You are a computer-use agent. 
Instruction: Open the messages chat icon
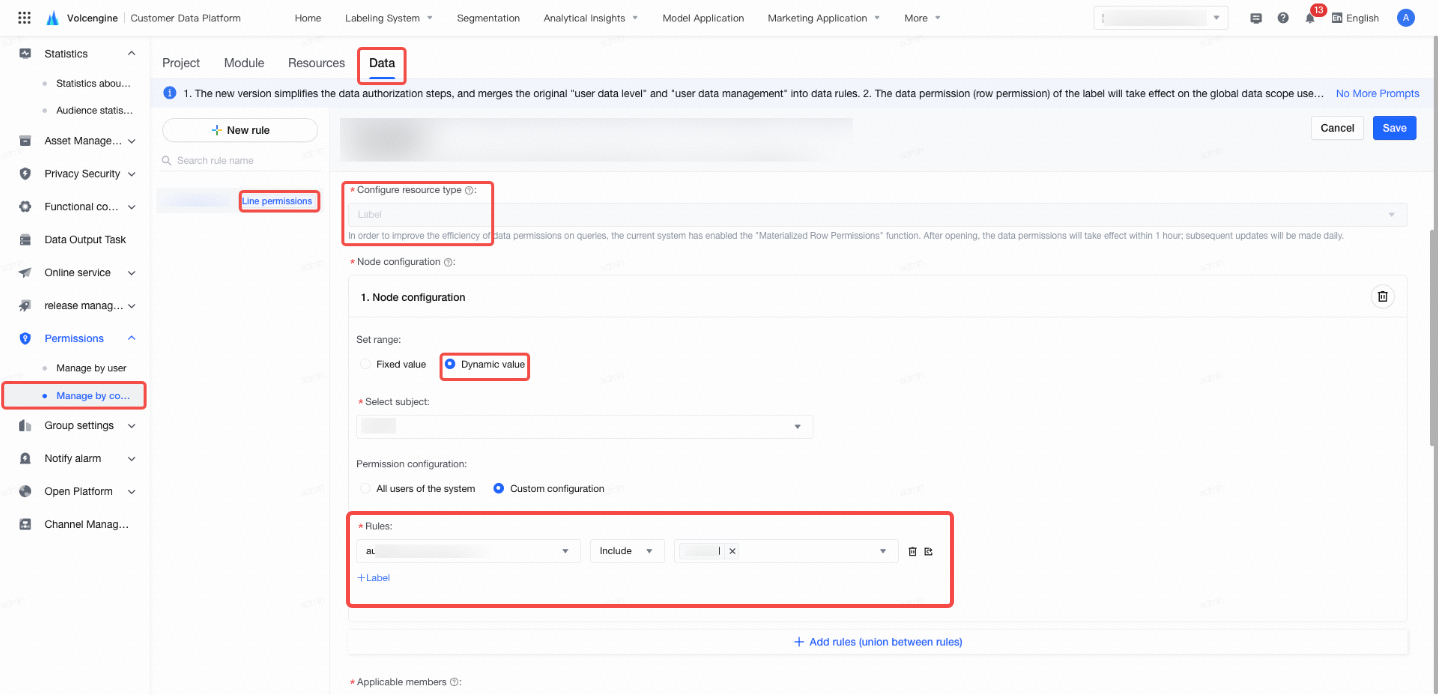[x=1256, y=18]
